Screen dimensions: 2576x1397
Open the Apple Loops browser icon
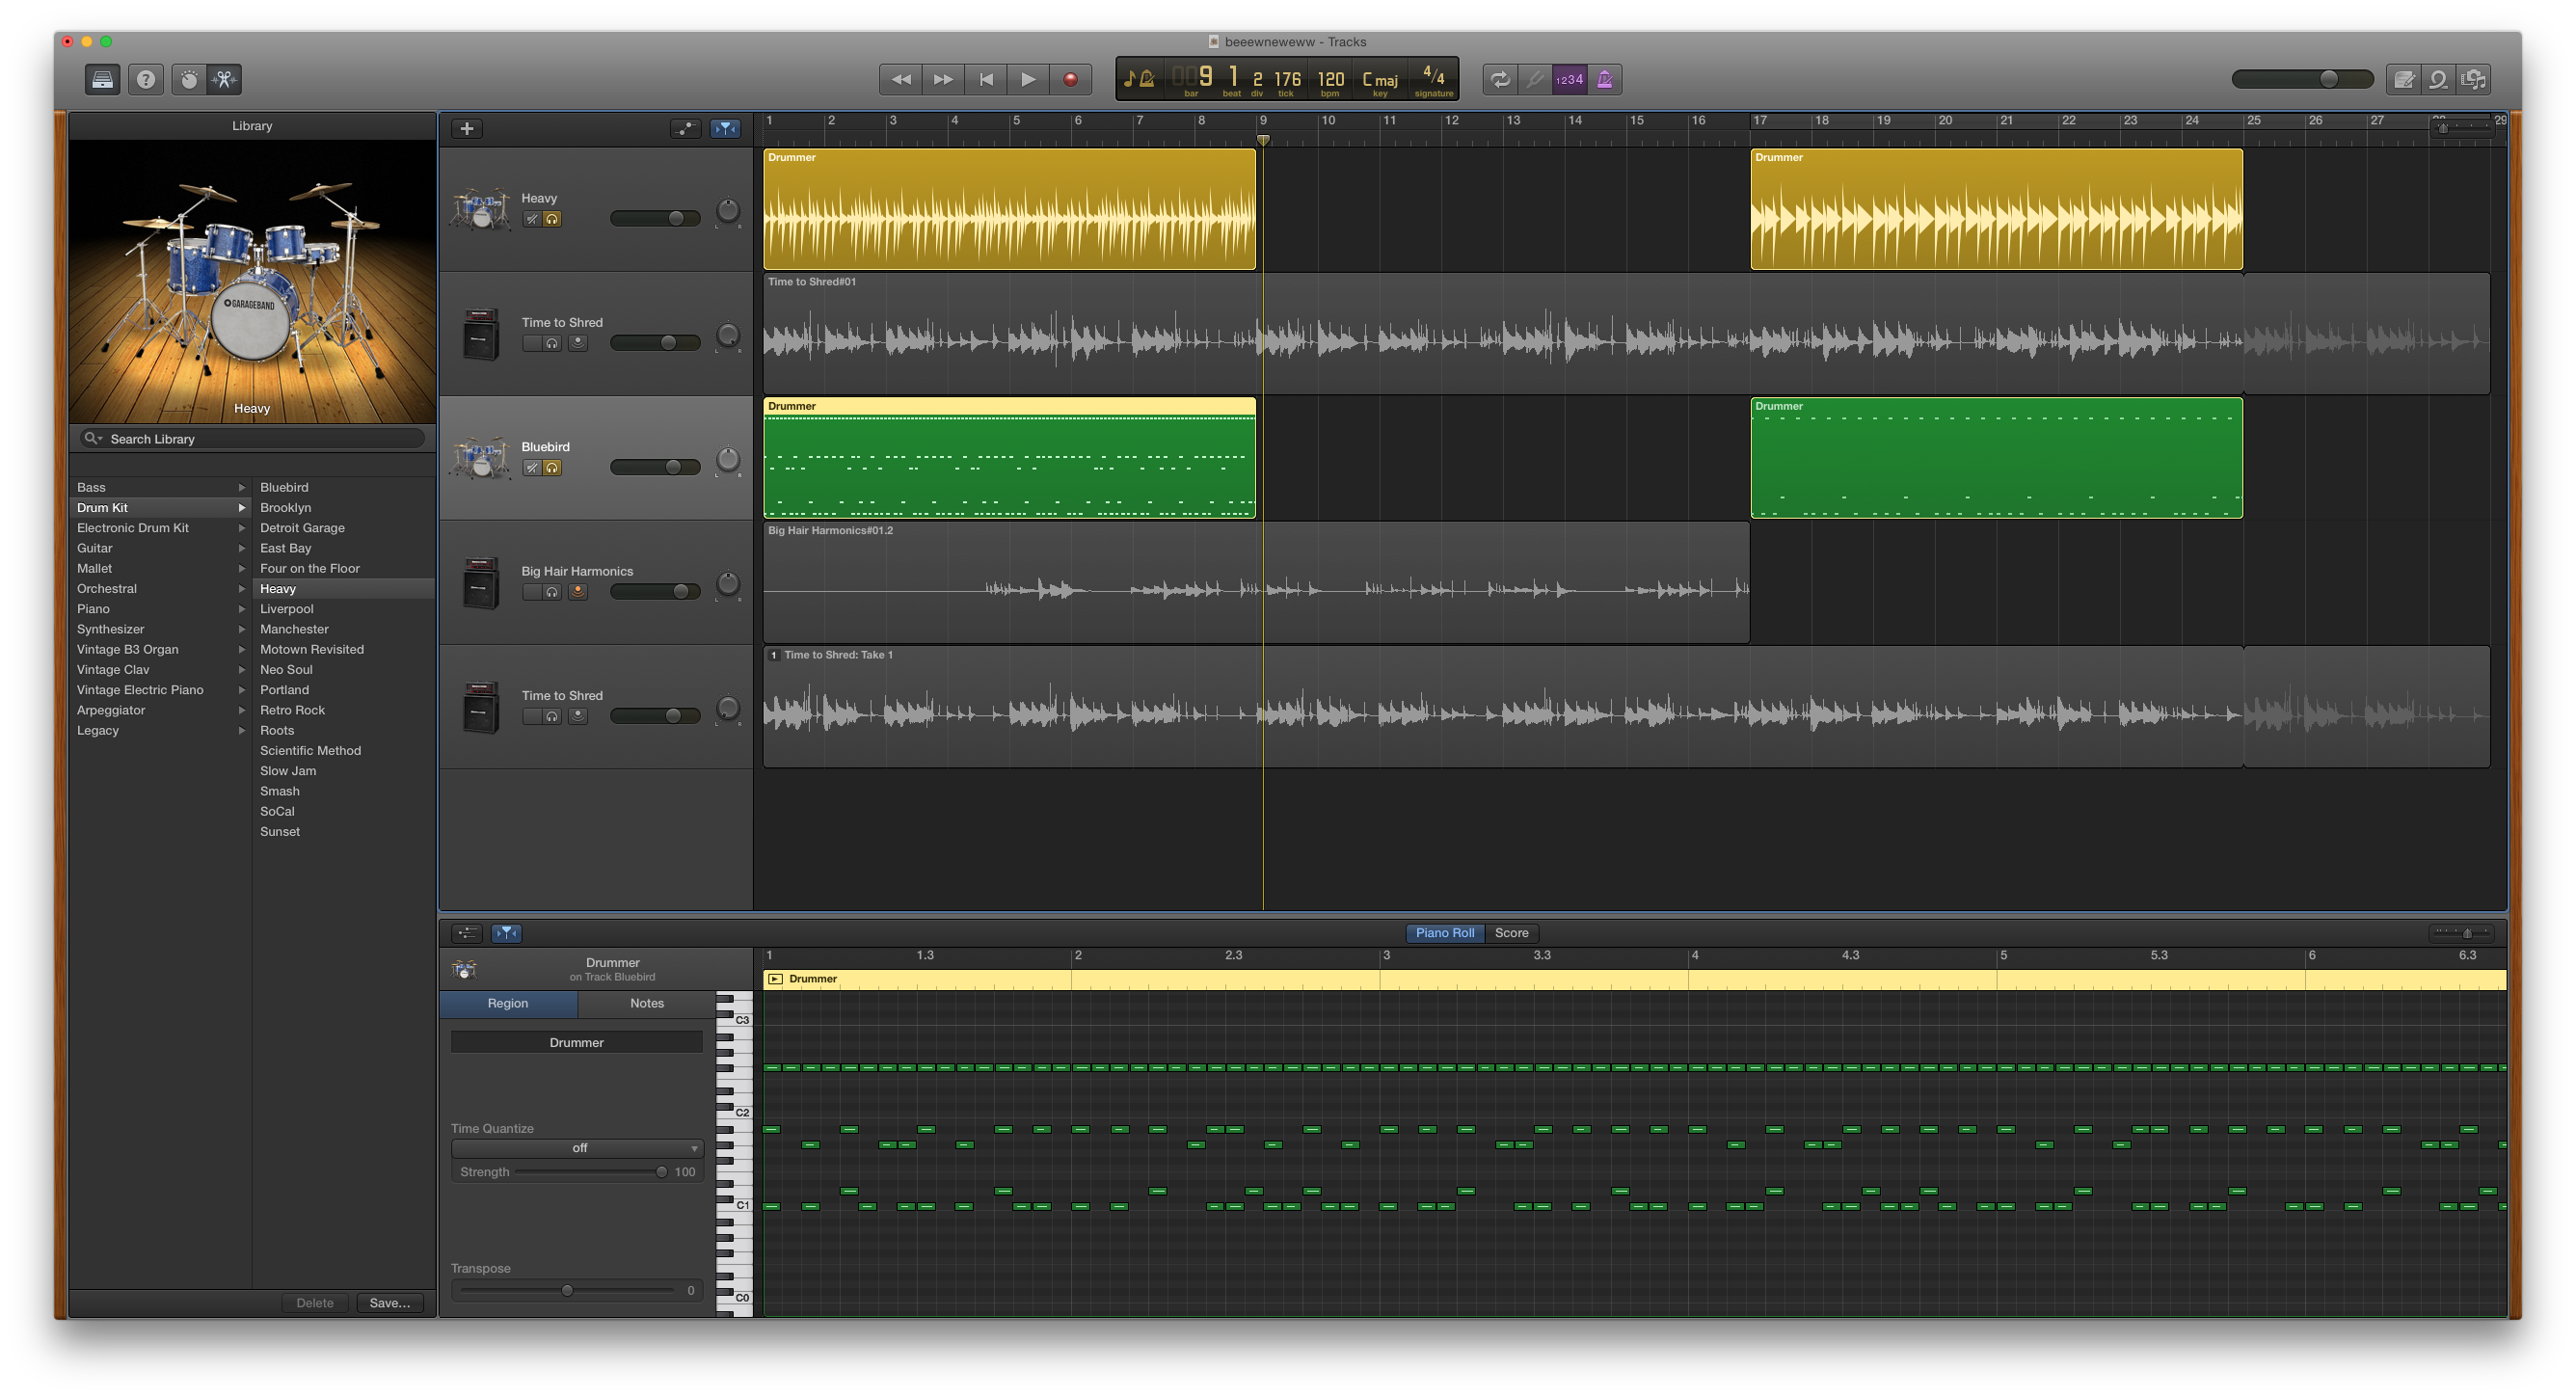tap(2439, 80)
